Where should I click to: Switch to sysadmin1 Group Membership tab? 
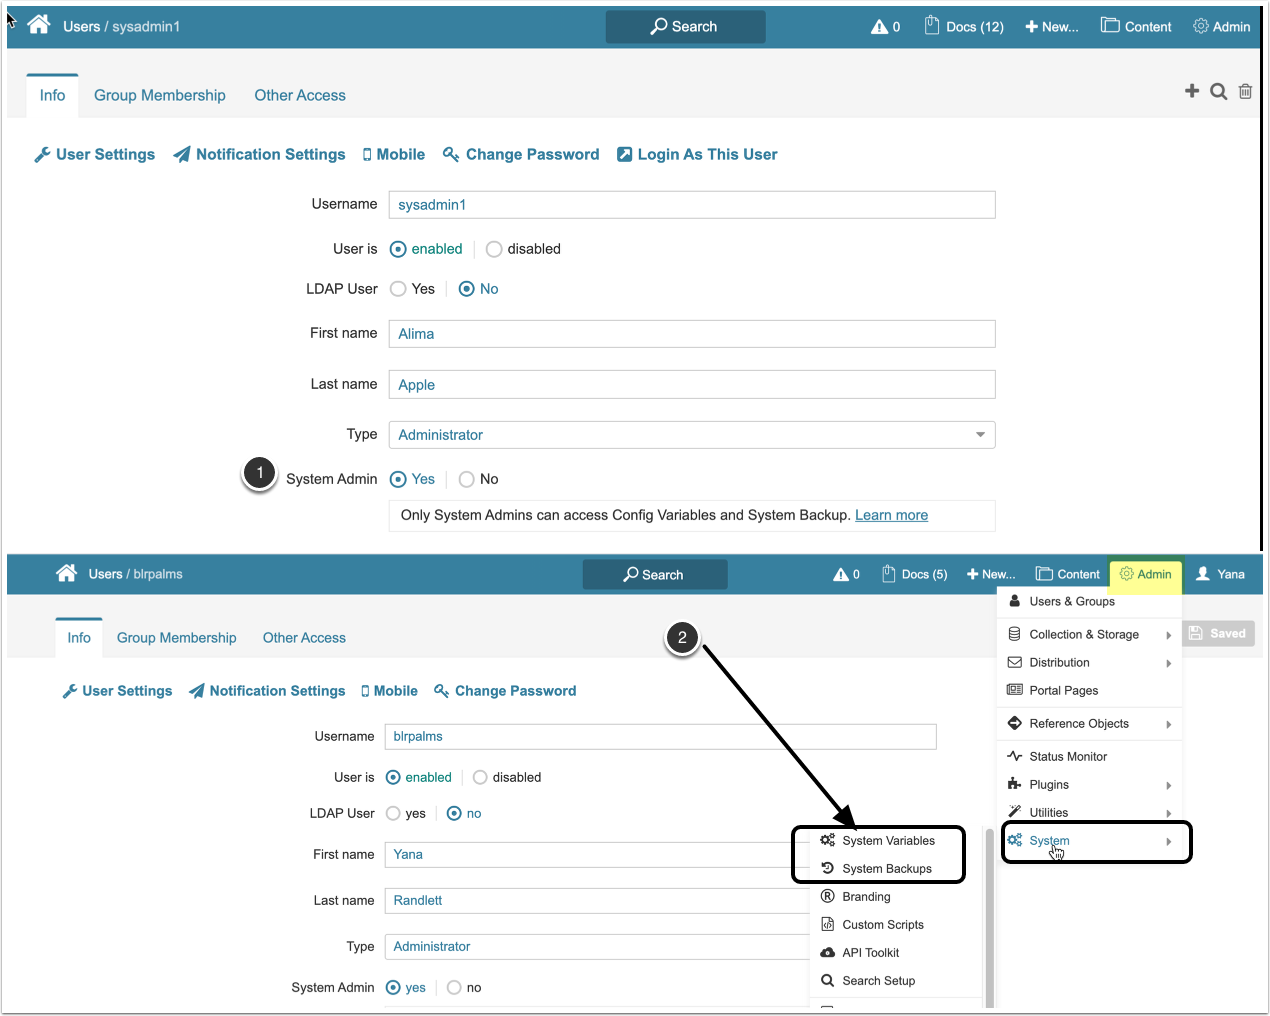click(160, 95)
